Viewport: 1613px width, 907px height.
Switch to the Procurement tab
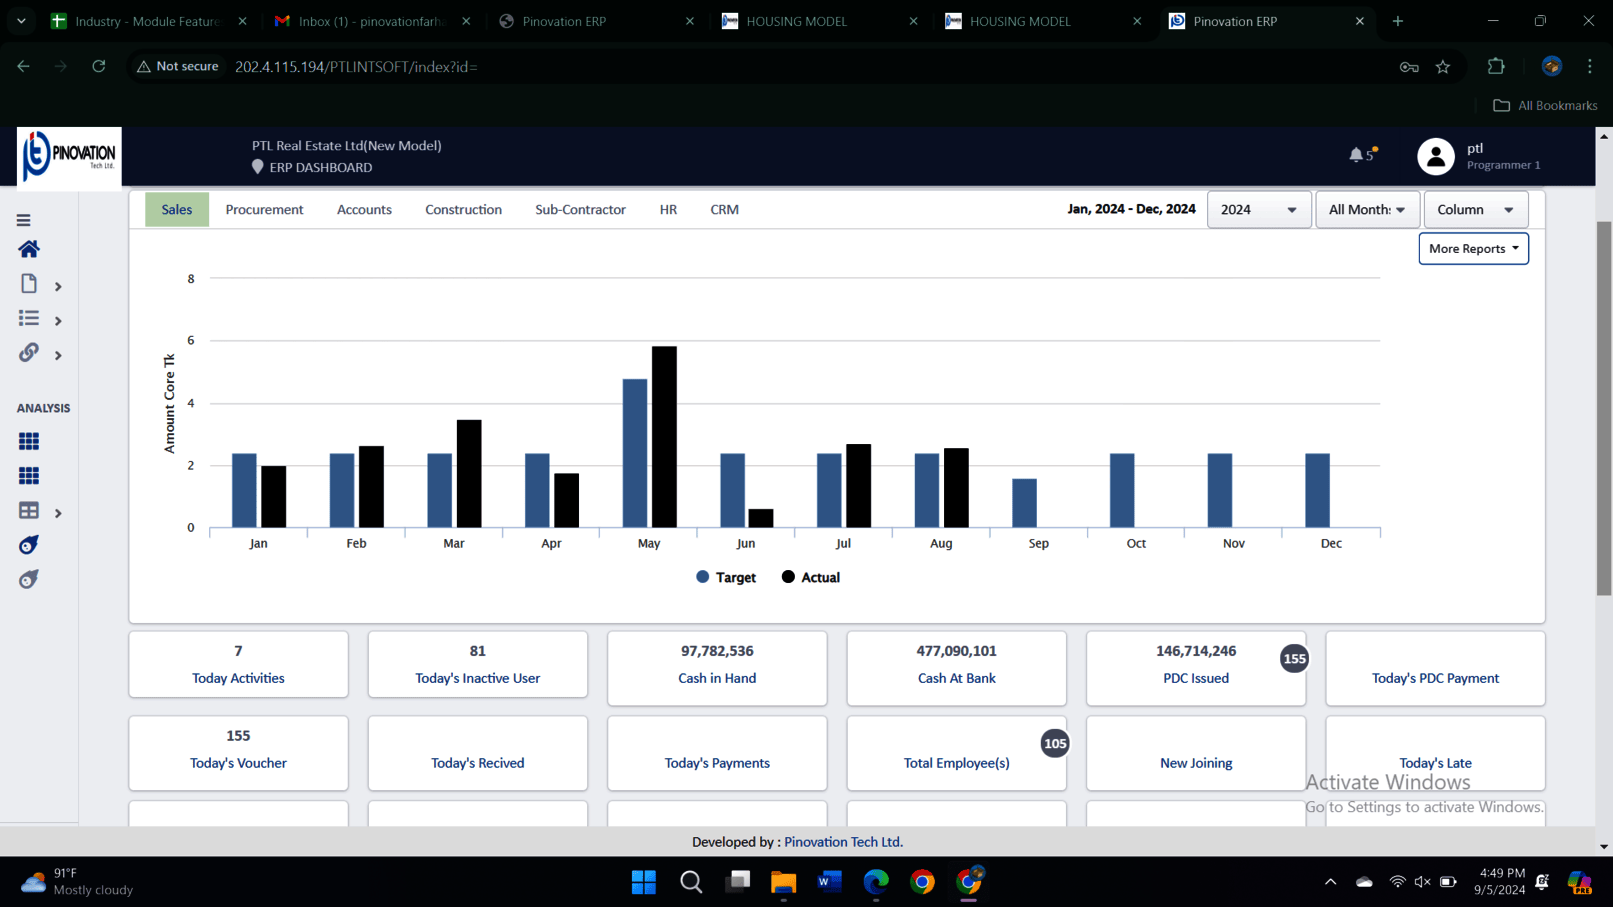(x=264, y=210)
